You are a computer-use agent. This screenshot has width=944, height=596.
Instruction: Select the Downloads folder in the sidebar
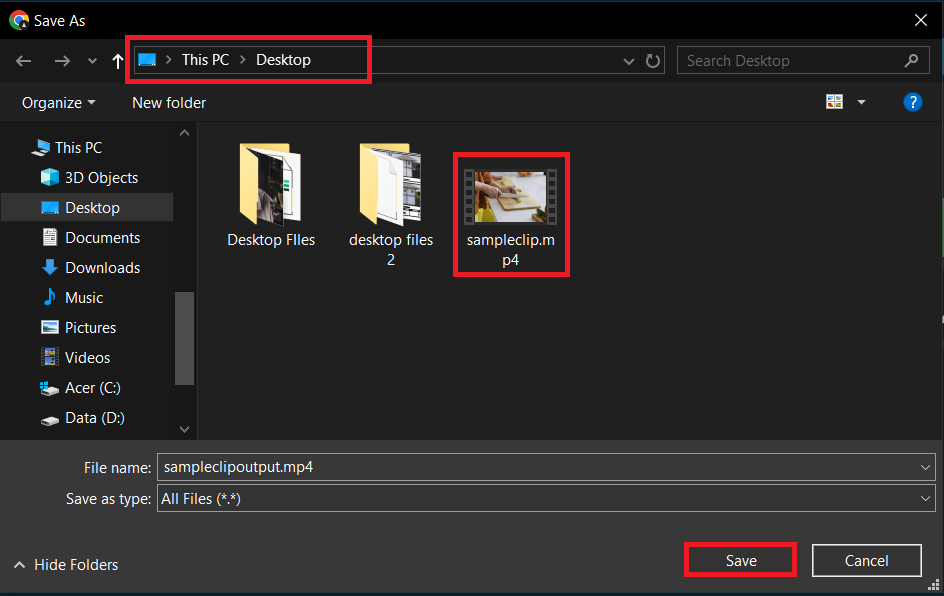(x=98, y=267)
